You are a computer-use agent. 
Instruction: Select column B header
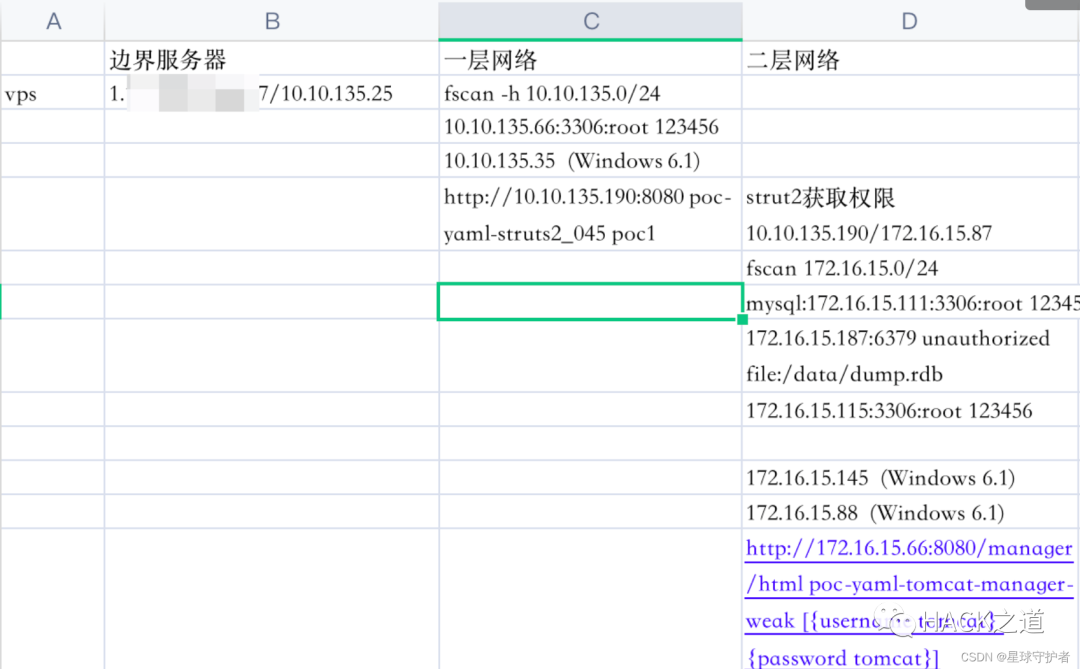click(271, 21)
